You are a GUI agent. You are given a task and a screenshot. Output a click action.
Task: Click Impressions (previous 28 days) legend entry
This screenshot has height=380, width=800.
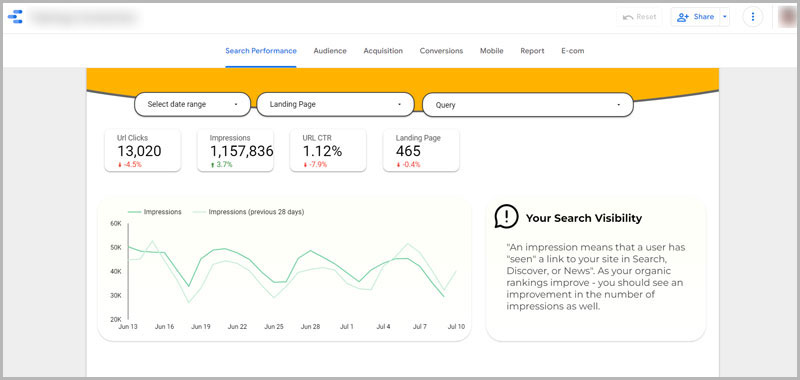pos(248,212)
